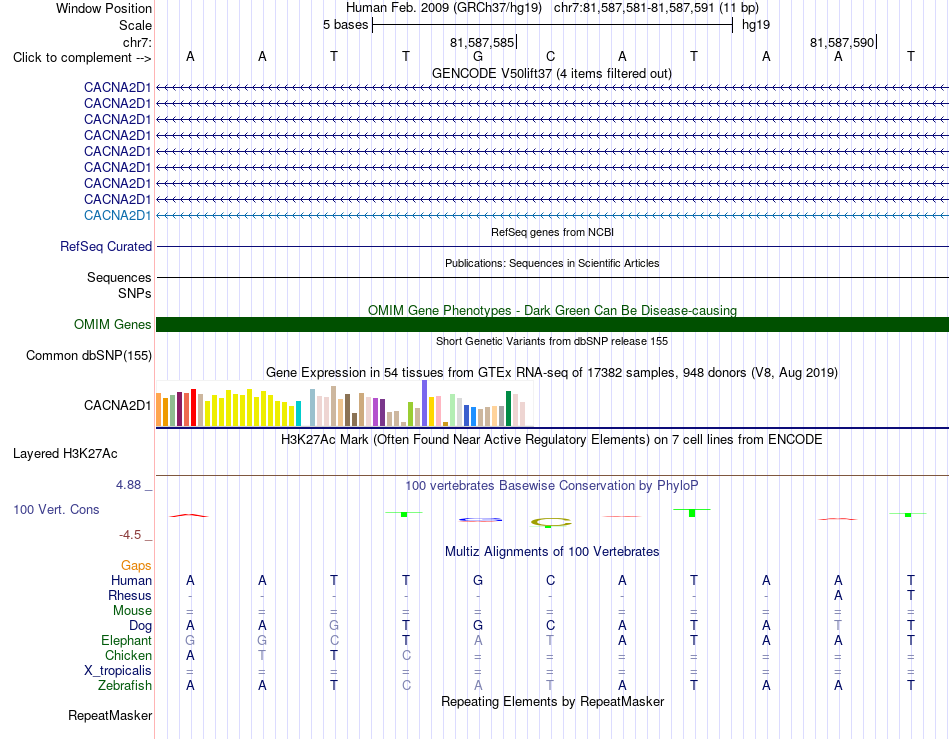Image resolution: width=950 pixels, height=739 pixels.
Task: Click the Elephant species label
Action: click(127, 640)
